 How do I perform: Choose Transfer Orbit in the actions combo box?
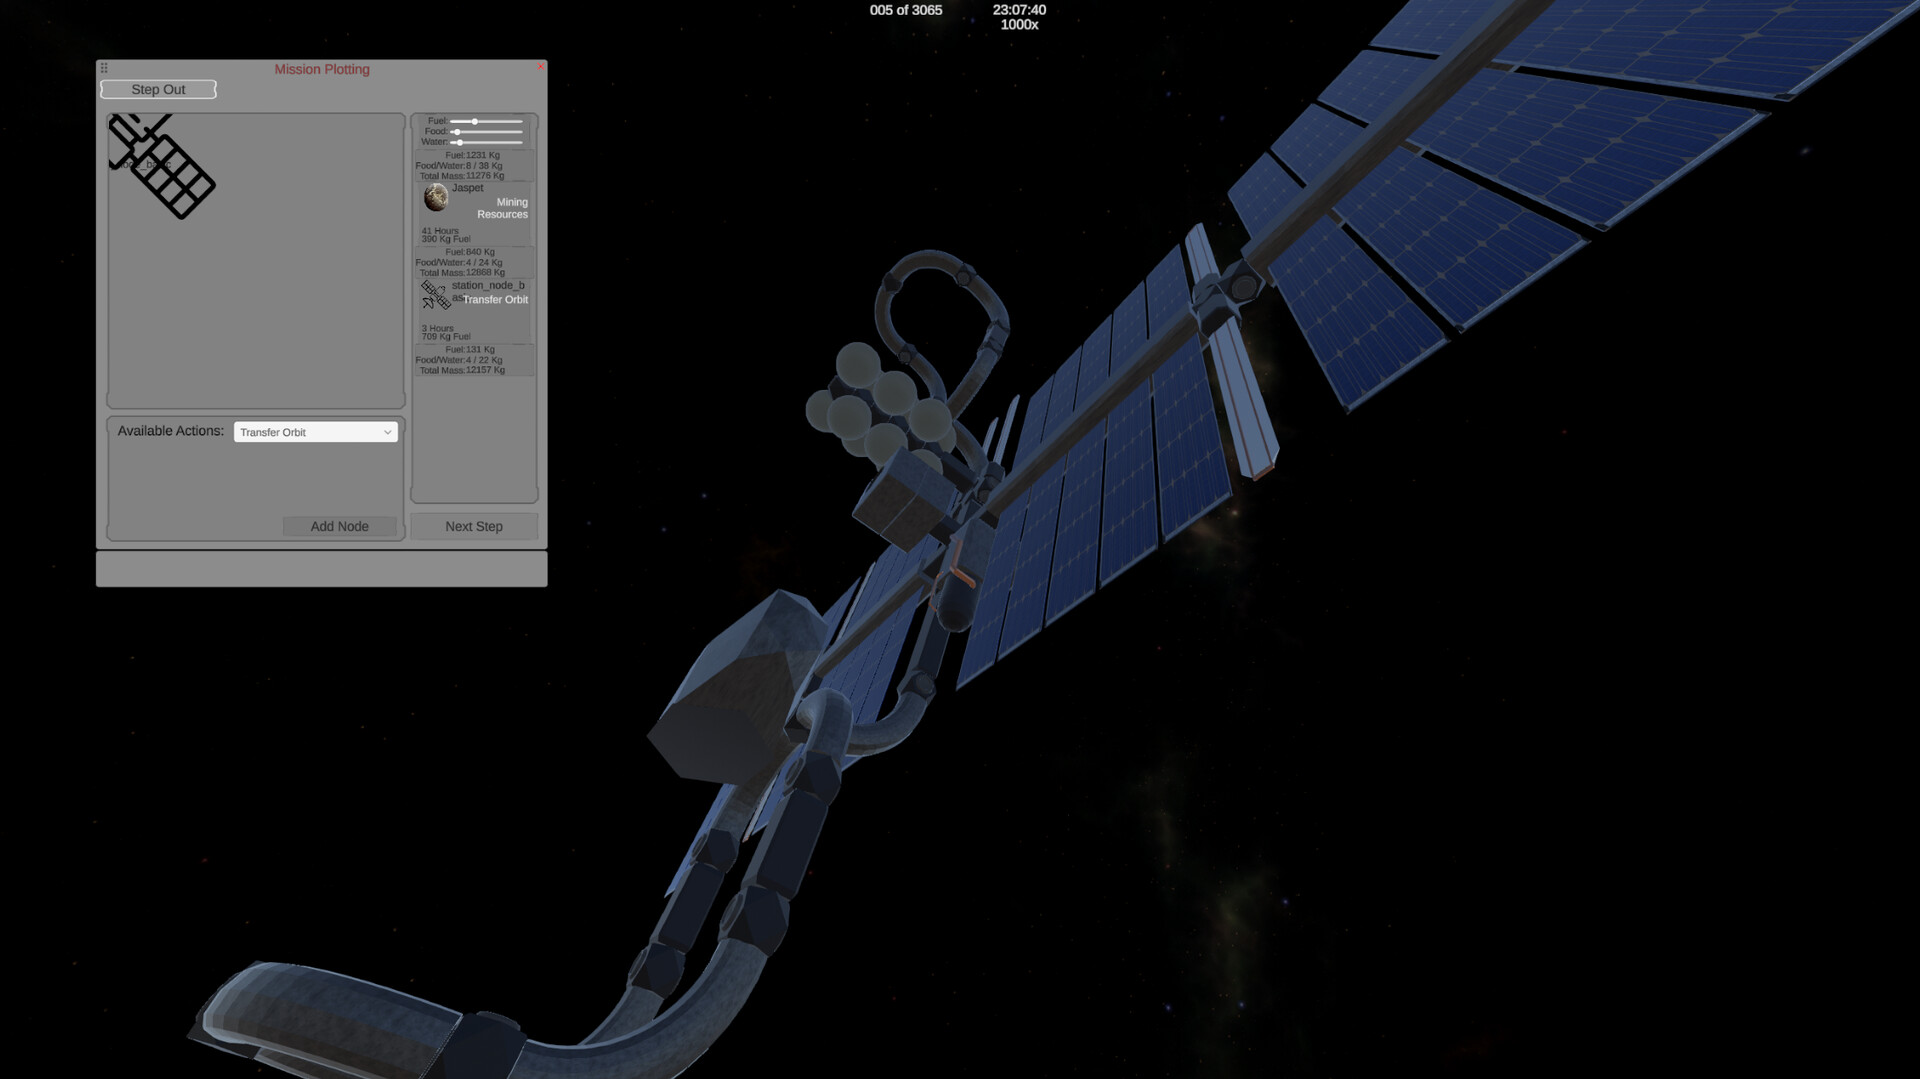click(x=316, y=431)
